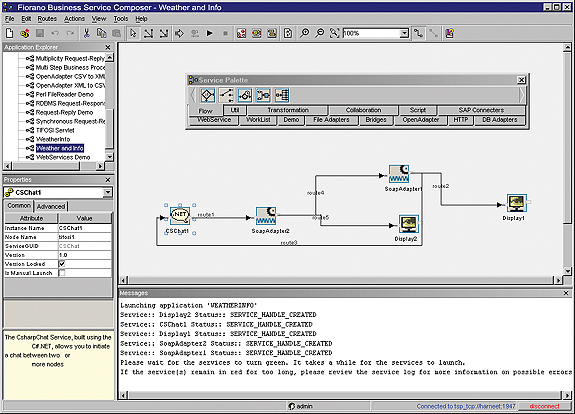Image resolution: width=575 pixels, height=414 pixels.
Task: Switch to File Adapters palette tab
Action: click(331, 120)
